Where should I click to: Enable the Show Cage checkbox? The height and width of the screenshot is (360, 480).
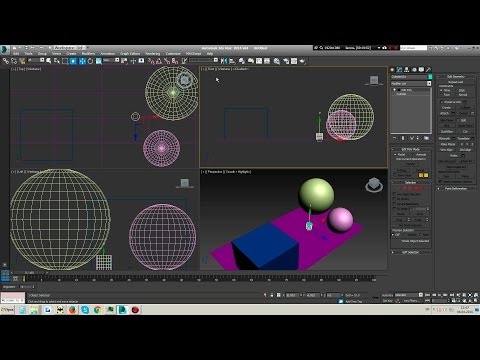(395, 175)
